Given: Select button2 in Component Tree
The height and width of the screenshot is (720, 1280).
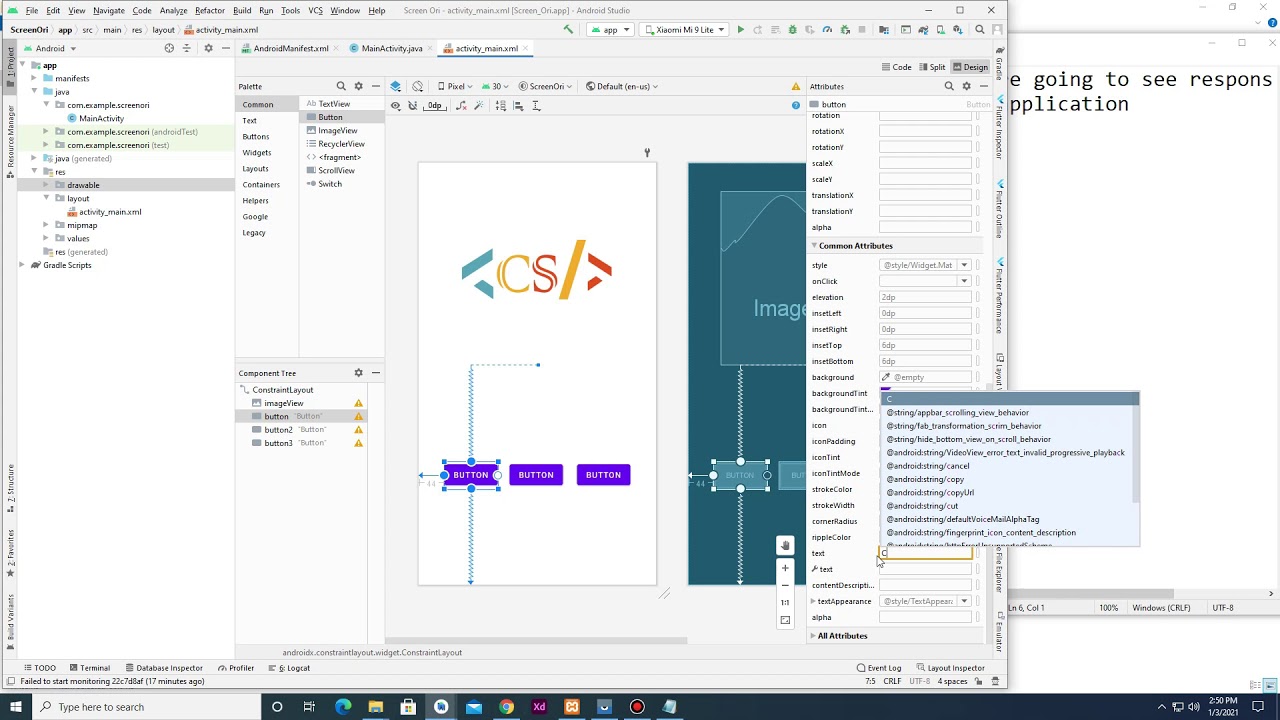Looking at the screenshot, I should click(278, 430).
